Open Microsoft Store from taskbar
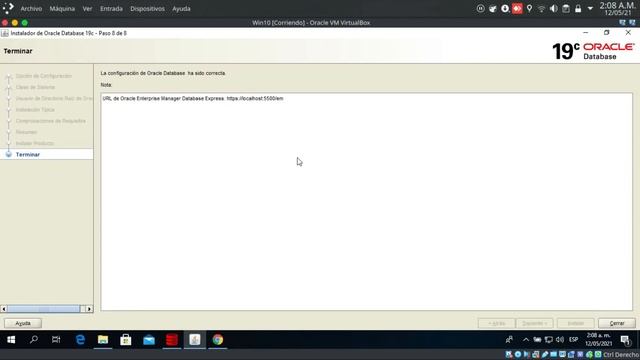Viewport: 640px width, 360px height. click(126, 340)
